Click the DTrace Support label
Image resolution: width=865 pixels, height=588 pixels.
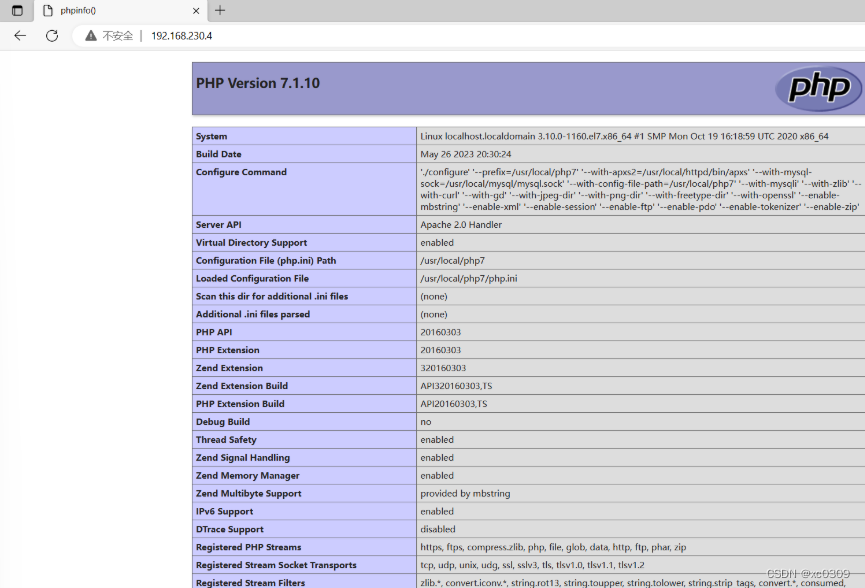(x=229, y=530)
